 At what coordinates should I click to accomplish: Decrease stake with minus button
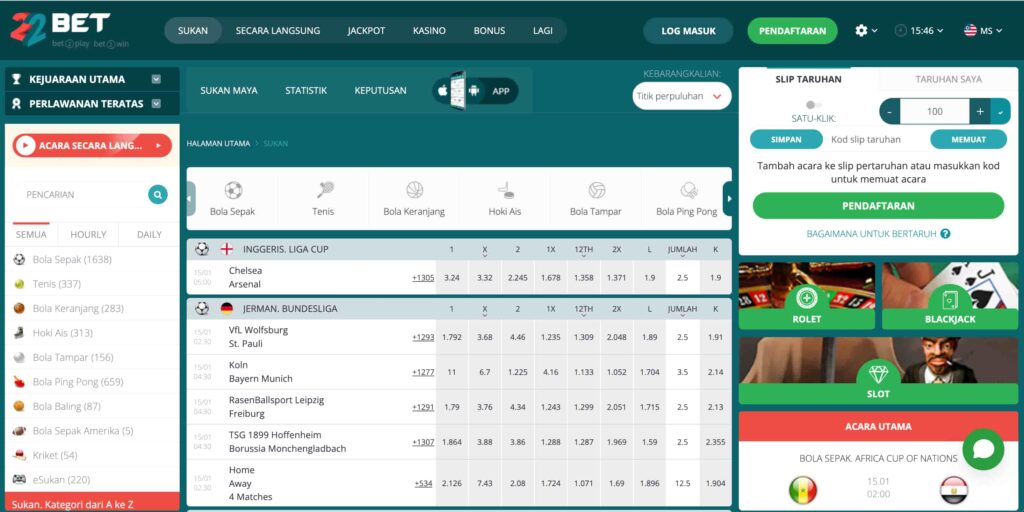click(889, 112)
